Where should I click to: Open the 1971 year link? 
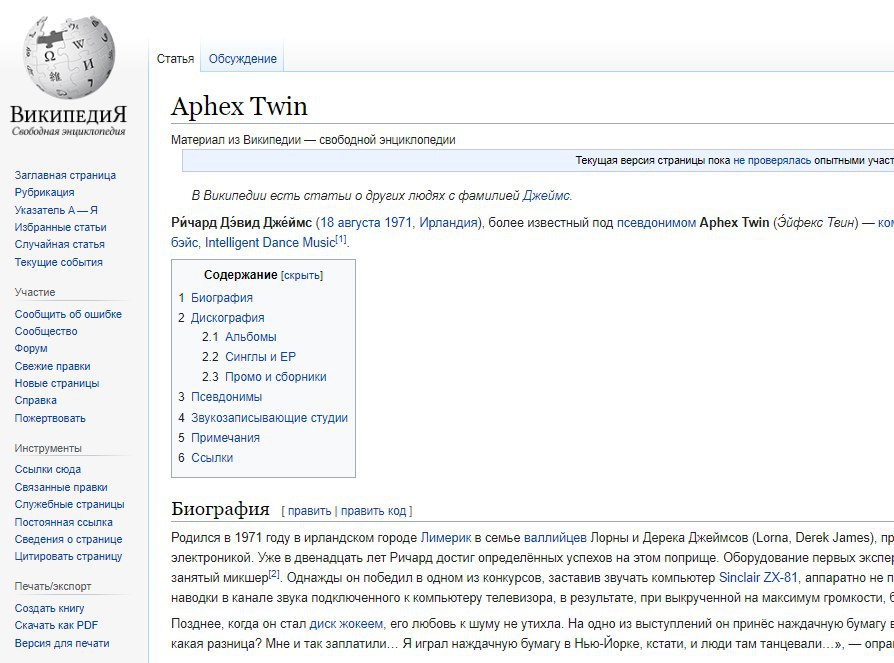pos(398,222)
